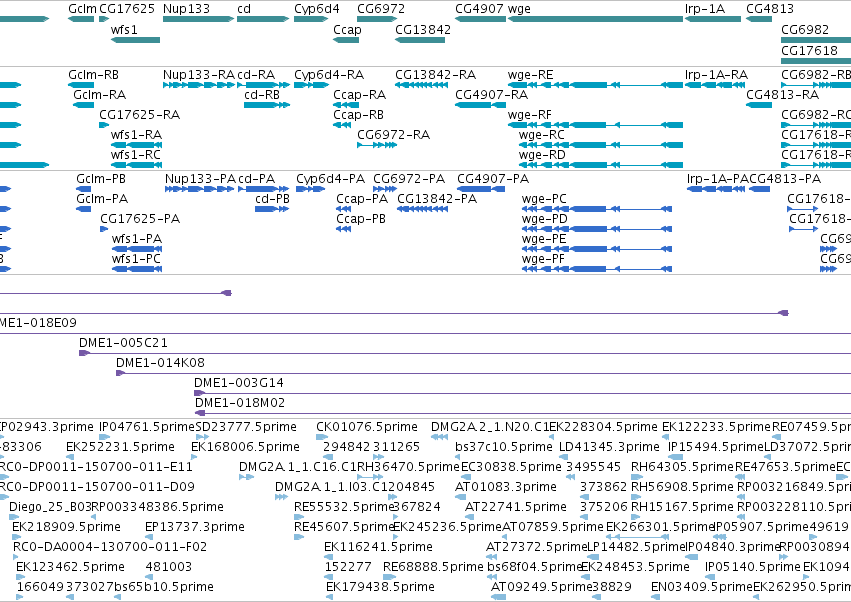The image size is (851, 602).
Task: Select the cd-PB protein label
Action: pyautogui.click(x=272, y=199)
